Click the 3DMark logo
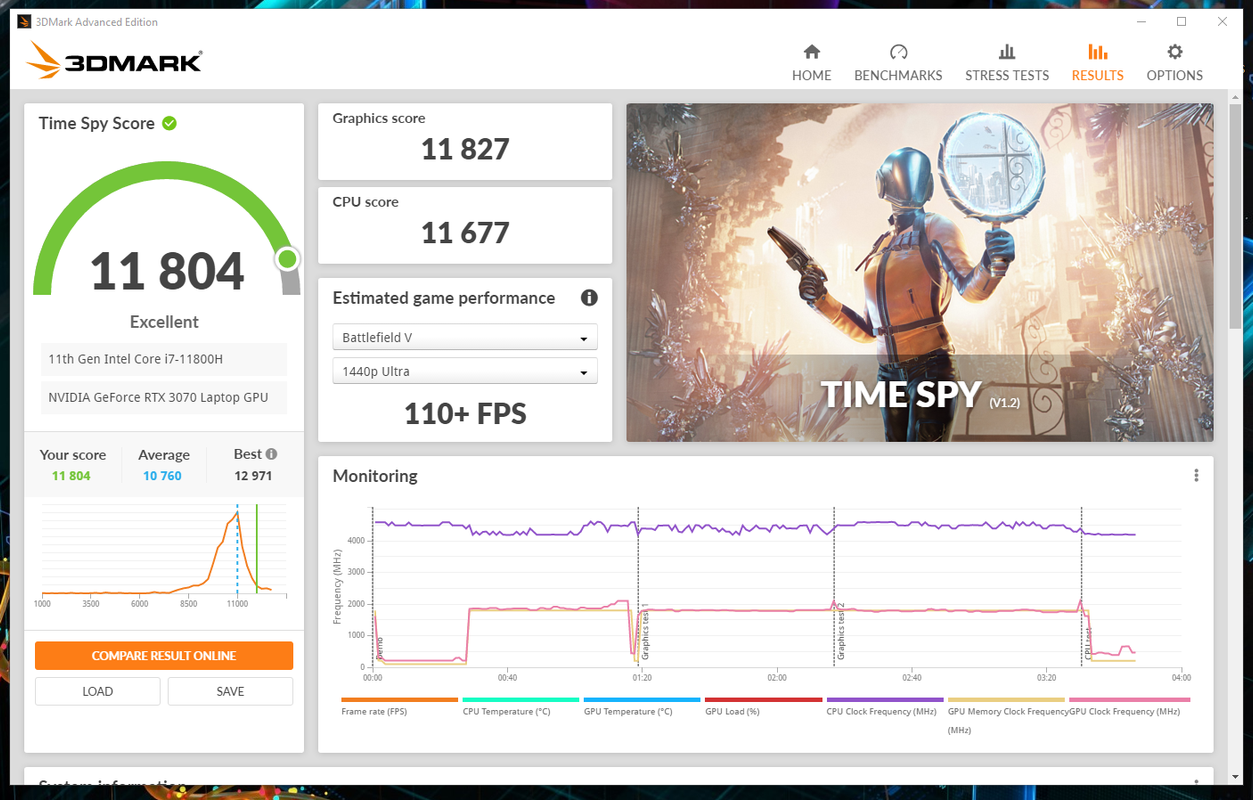This screenshot has height=800, width=1253. click(115, 62)
